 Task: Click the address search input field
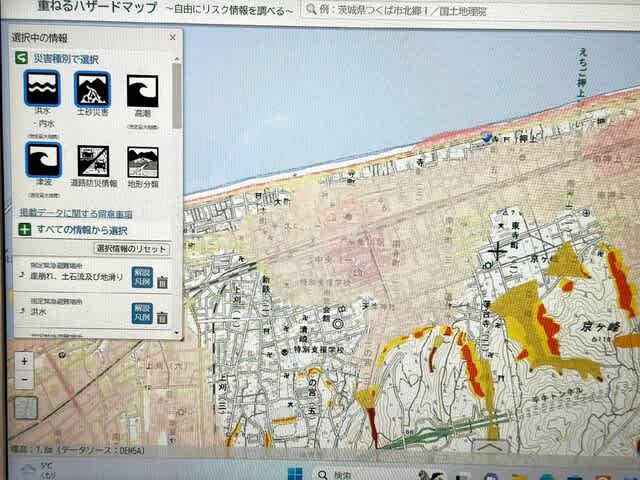[480, 11]
